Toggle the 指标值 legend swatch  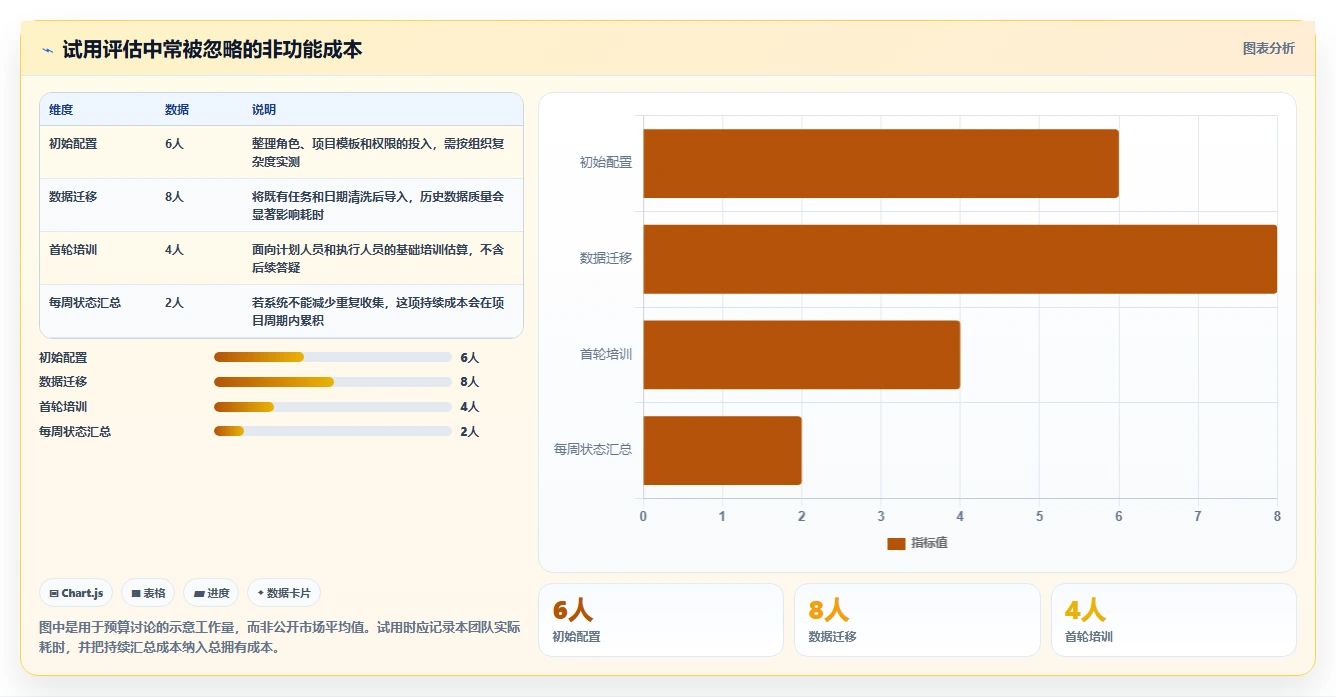coord(896,543)
